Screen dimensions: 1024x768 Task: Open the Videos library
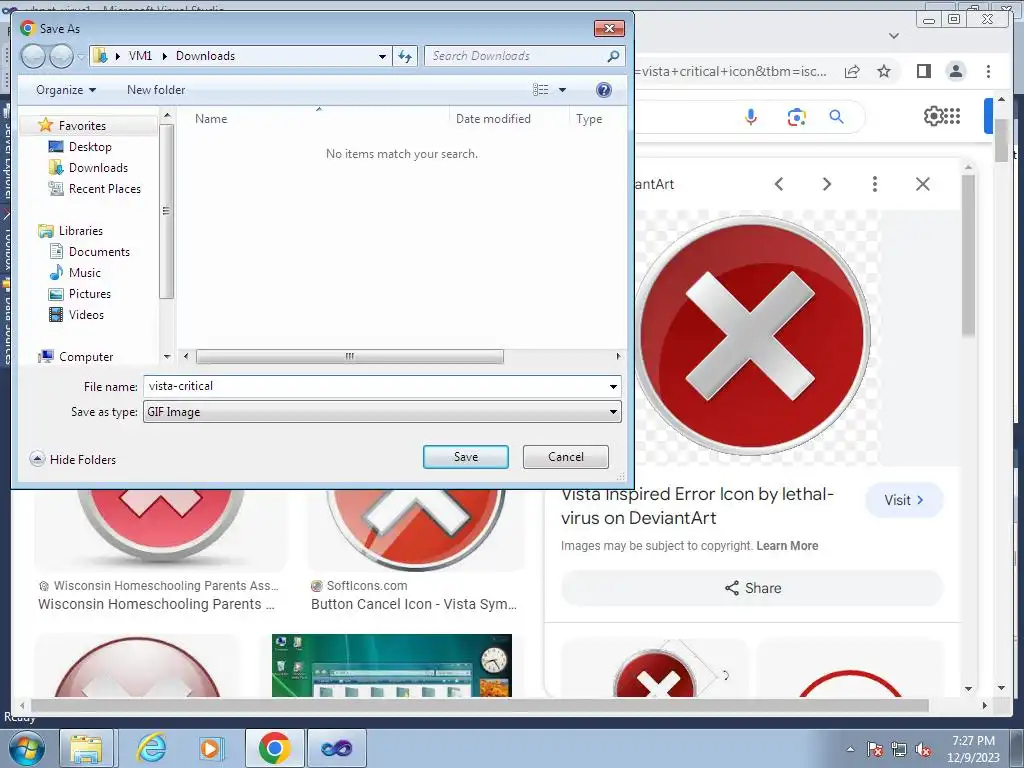coord(86,315)
